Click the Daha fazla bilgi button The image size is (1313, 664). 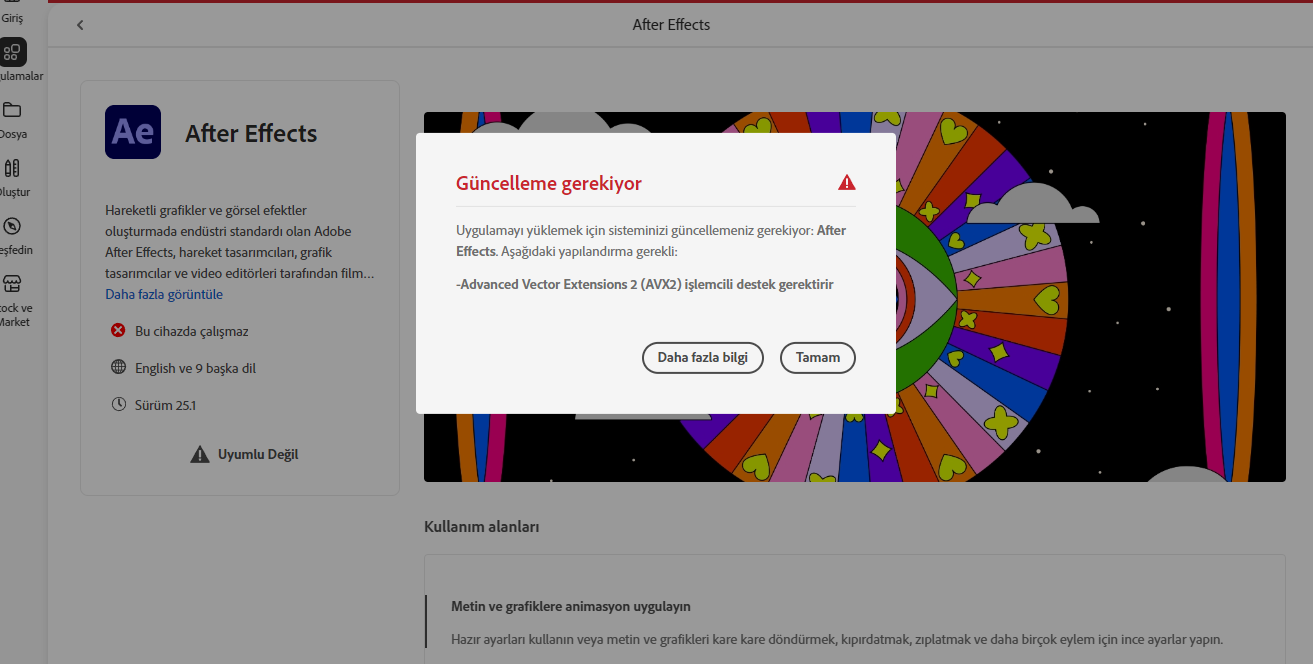click(x=702, y=358)
